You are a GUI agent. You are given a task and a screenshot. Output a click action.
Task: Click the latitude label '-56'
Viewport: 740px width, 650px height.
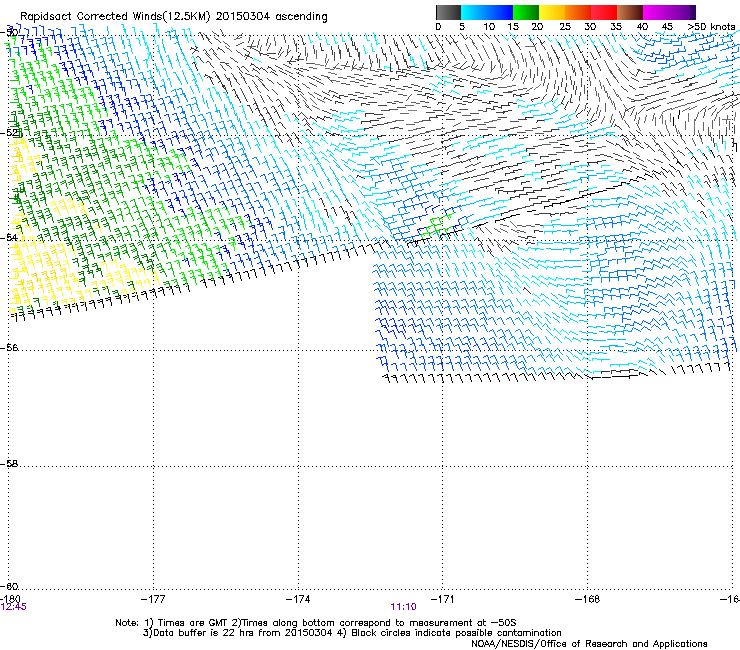9,347
